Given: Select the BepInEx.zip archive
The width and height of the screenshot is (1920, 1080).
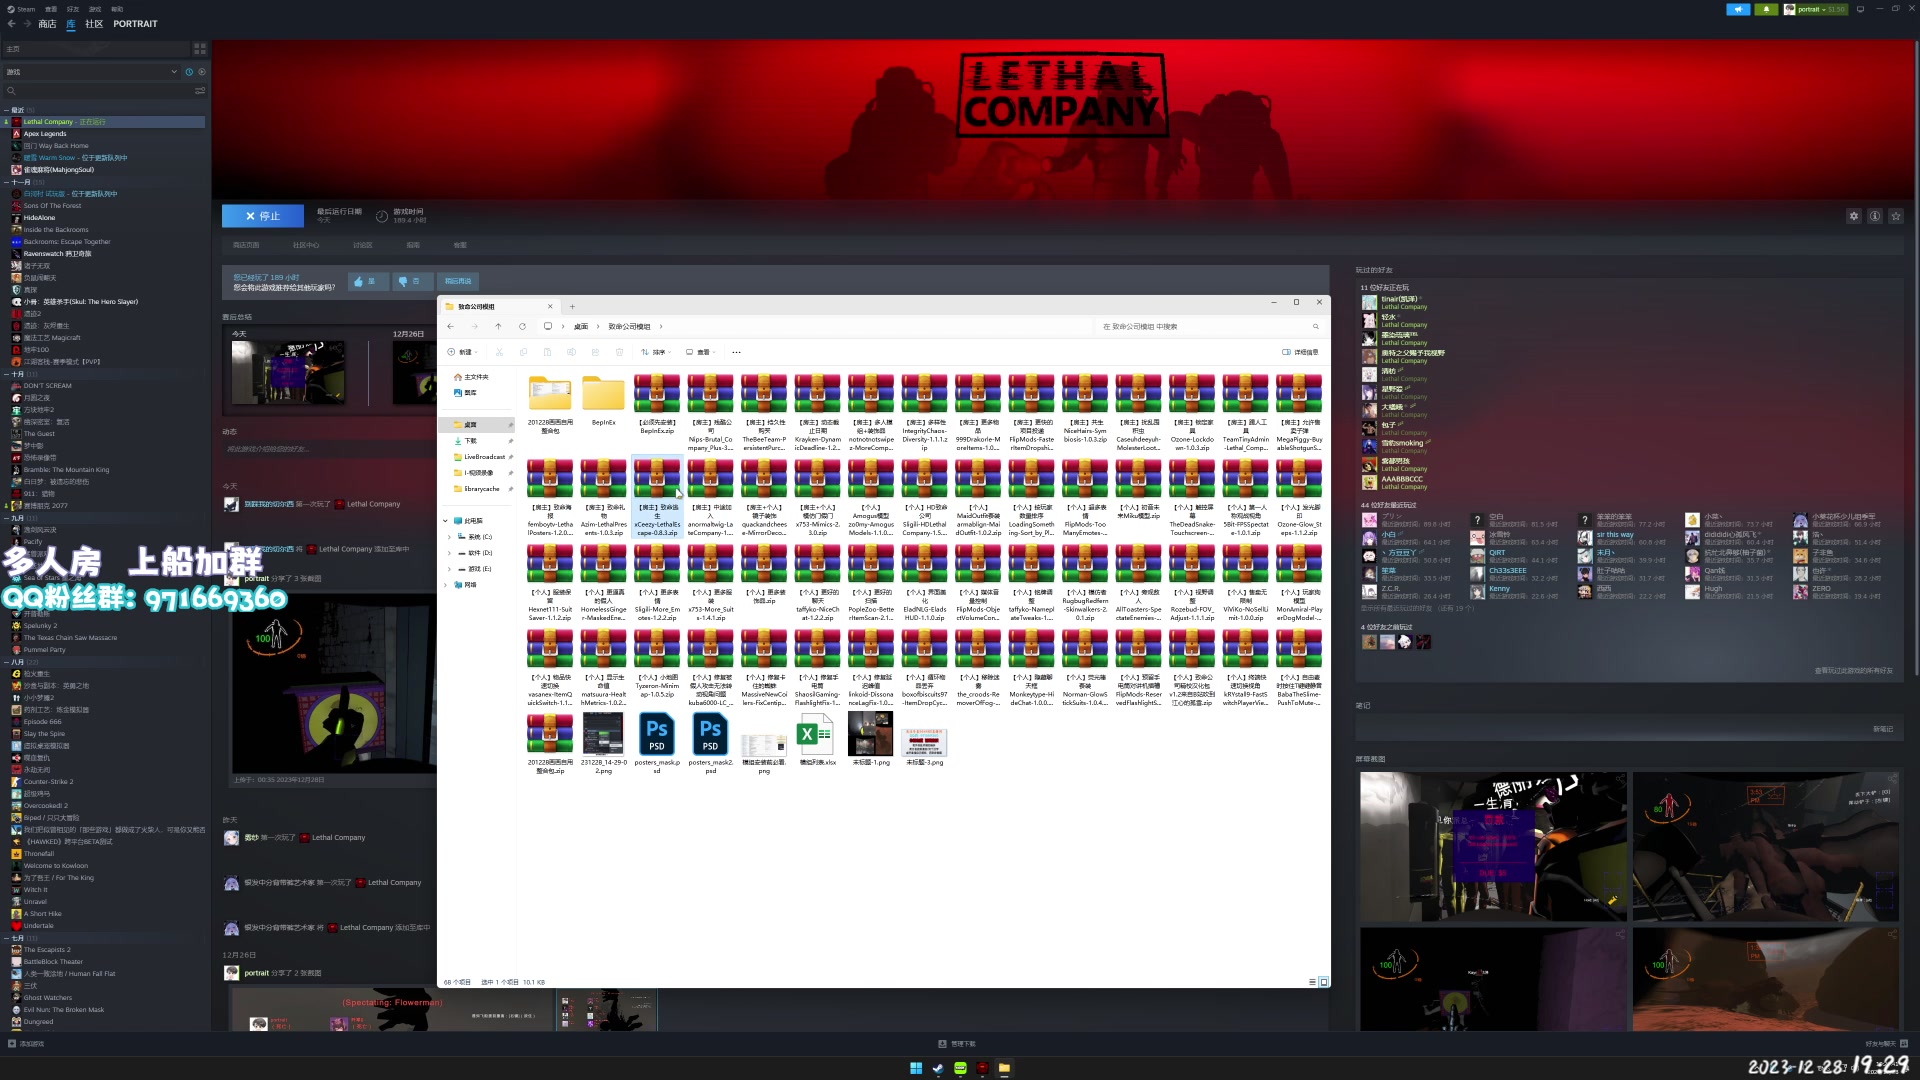Looking at the screenshot, I should tap(657, 403).
